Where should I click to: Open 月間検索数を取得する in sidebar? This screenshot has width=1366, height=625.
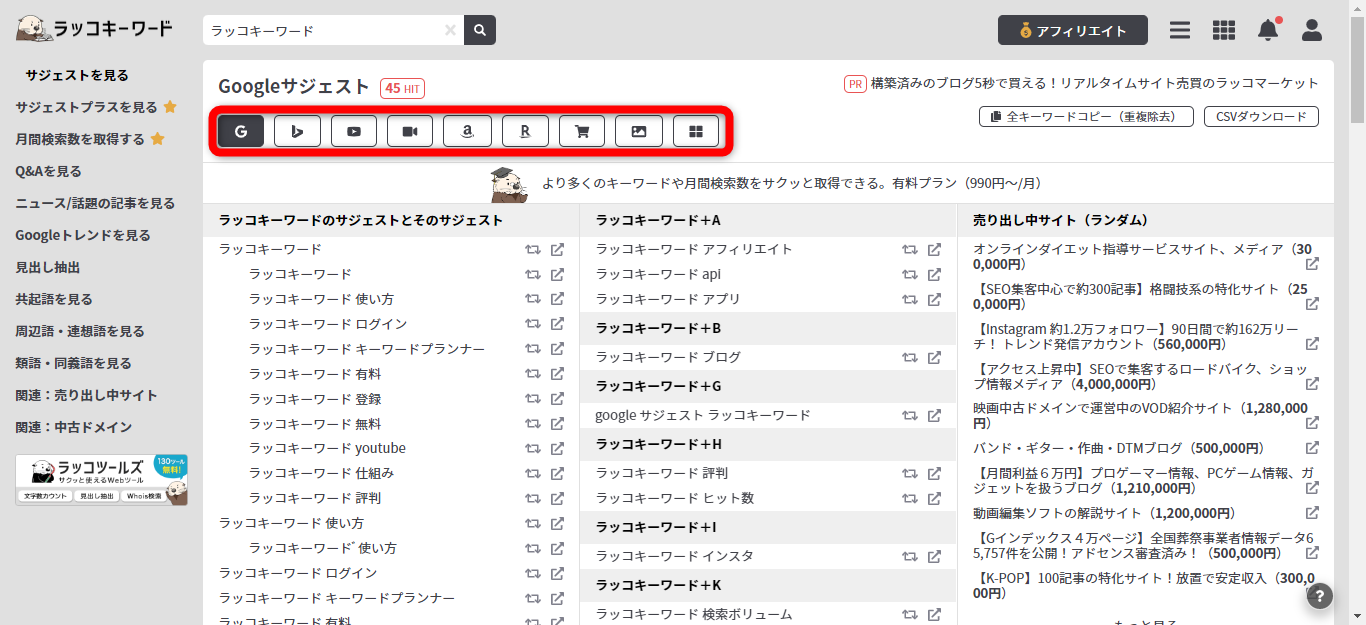(80, 139)
